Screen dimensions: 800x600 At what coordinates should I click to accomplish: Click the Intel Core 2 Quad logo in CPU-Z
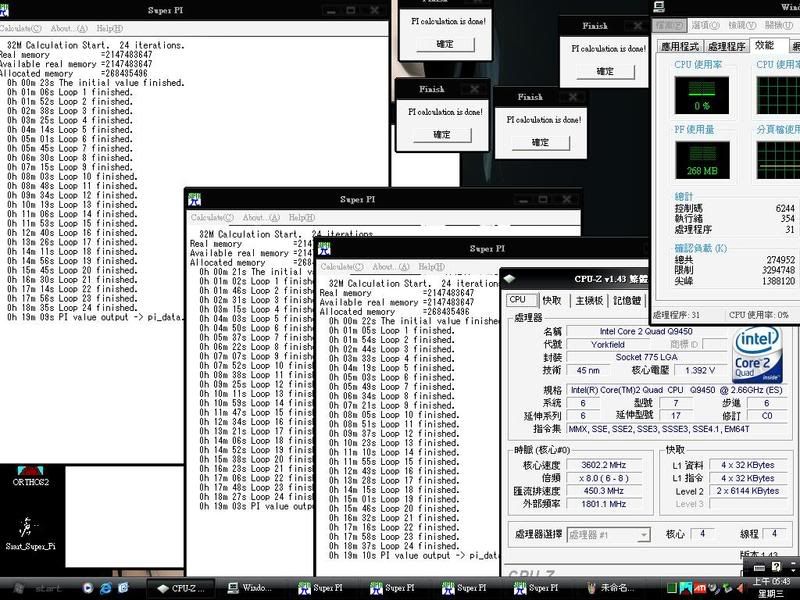[757, 355]
